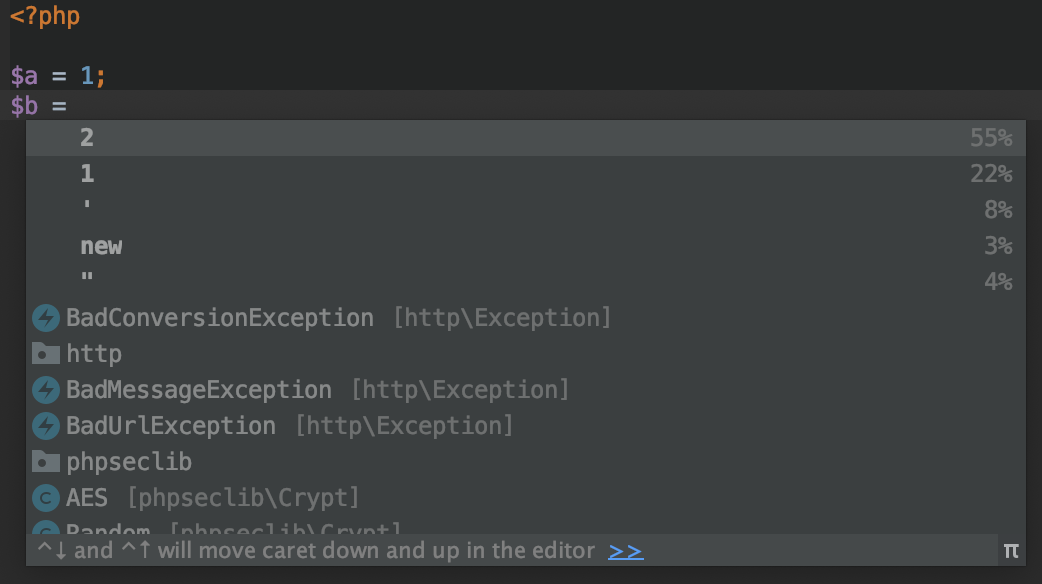Choose AES [phpseclib\Crypt] entry
This screenshot has height=584, width=1042.
(526, 497)
